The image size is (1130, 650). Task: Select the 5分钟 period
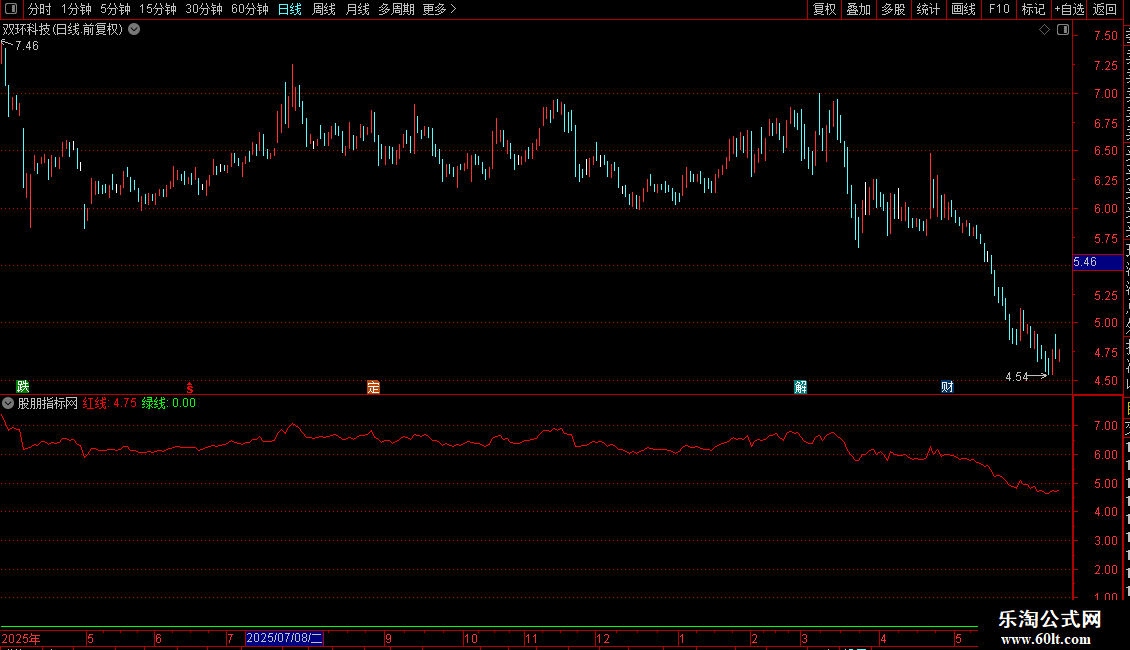pyautogui.click(x=115, y=9)
